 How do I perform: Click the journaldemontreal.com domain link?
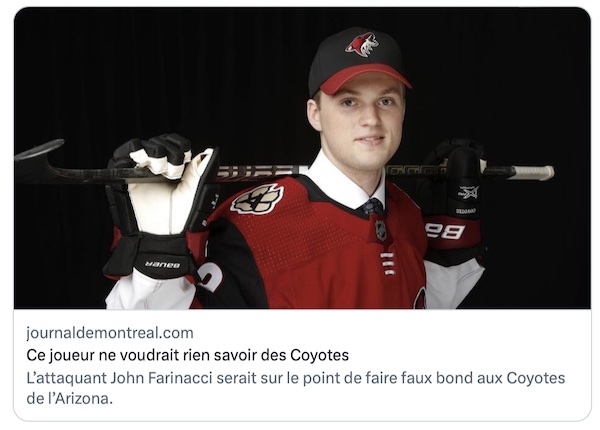tap(110, 333)
